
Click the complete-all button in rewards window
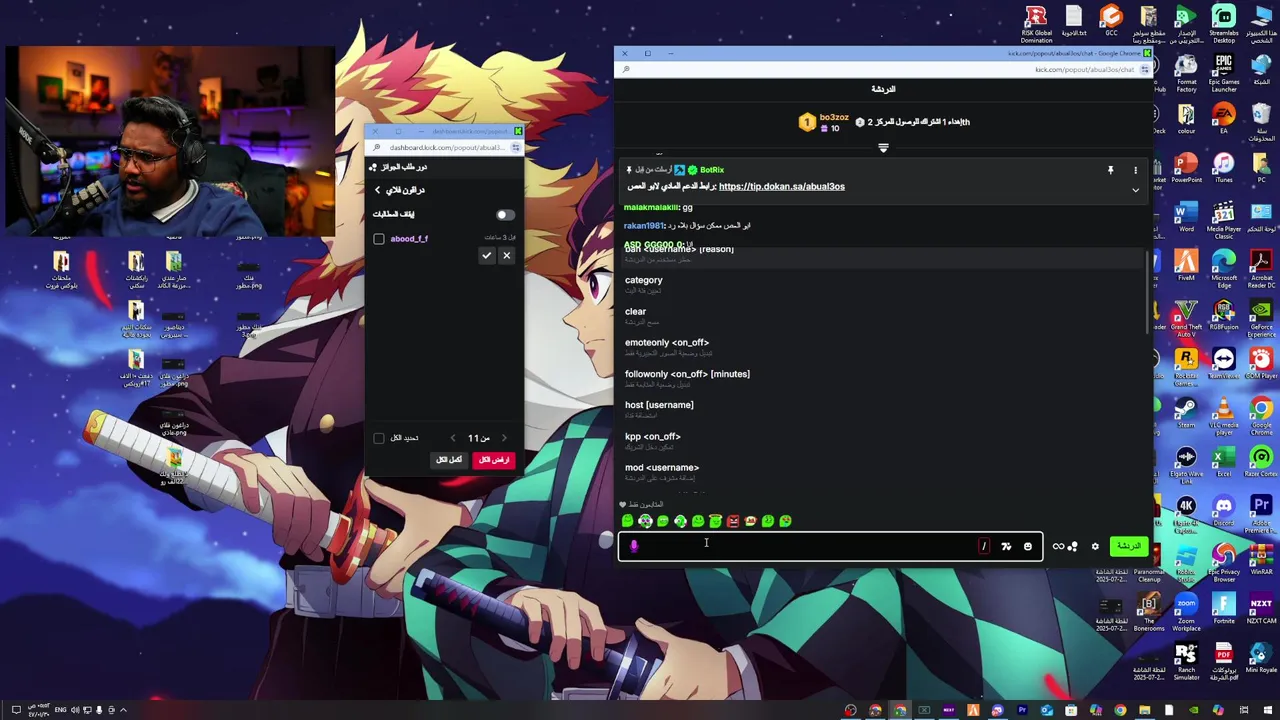tap(449, 460)
